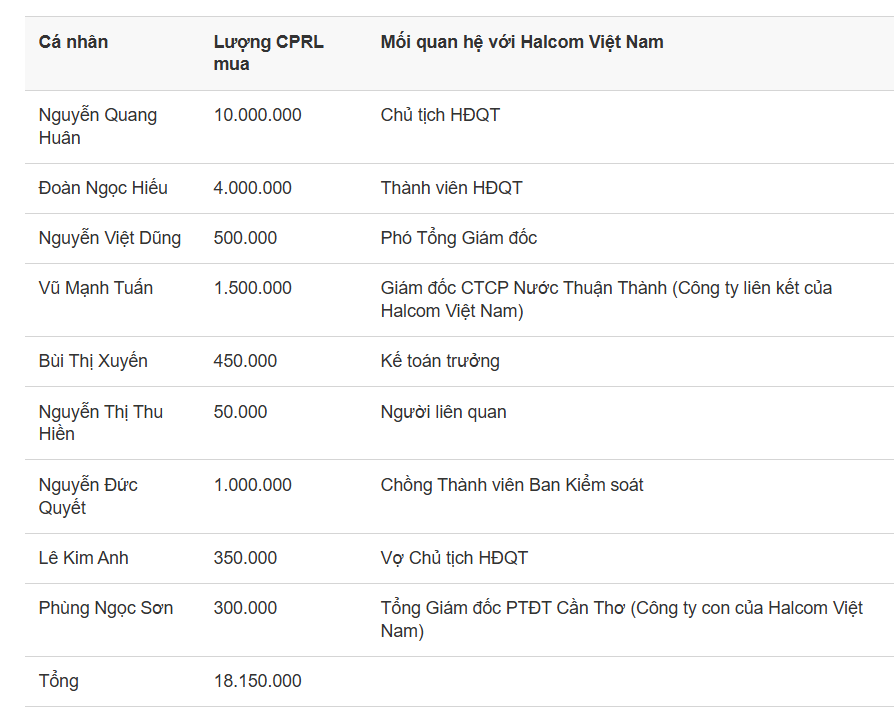Select the name Nguyễn Thị Thu Hiền

point(100,422)
